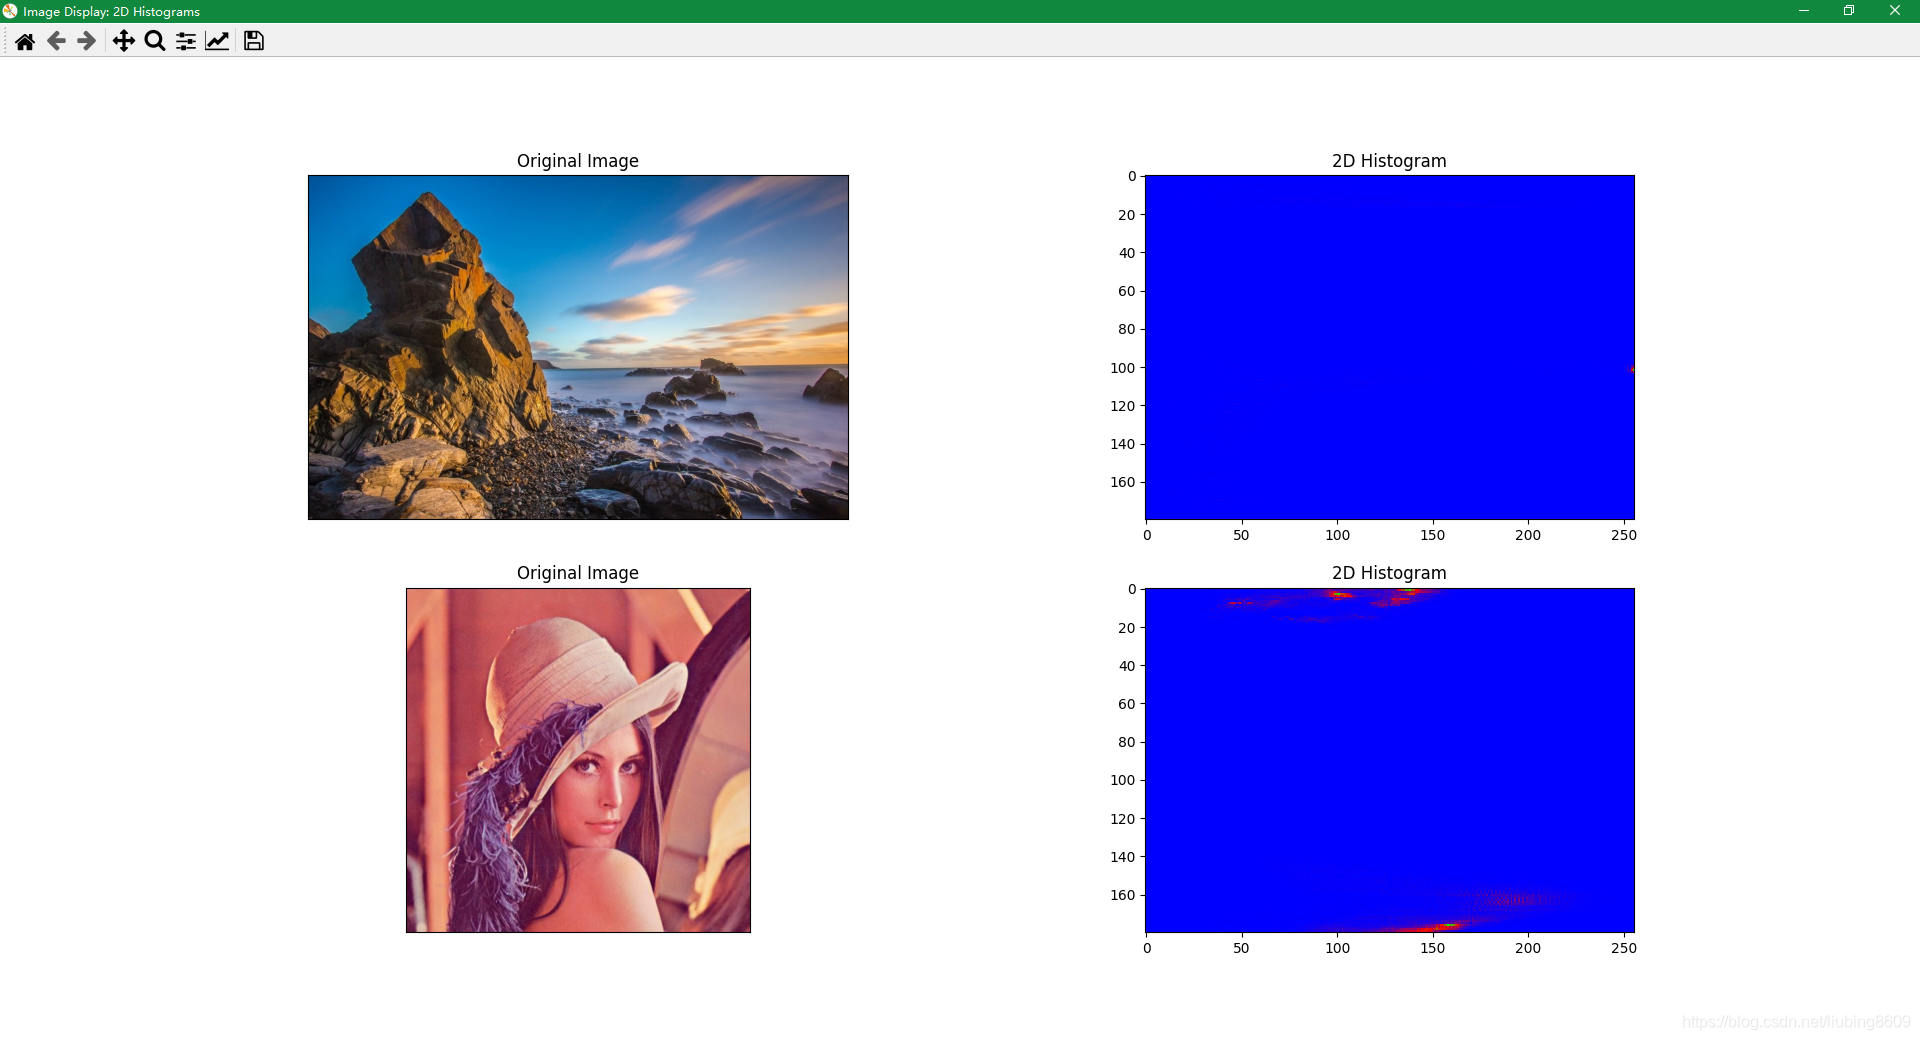This screenshot has height=1040, width=1920.
Task: Open figure options with the line-chart icon
Action: click(217, 41)
